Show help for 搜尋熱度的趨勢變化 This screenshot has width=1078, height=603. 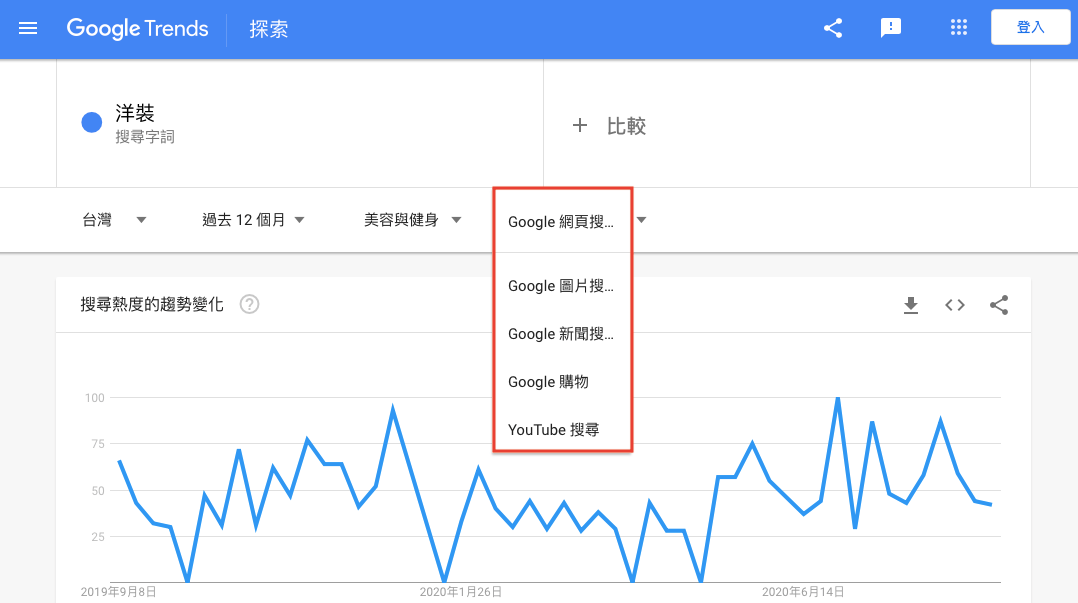pos(250,304)
